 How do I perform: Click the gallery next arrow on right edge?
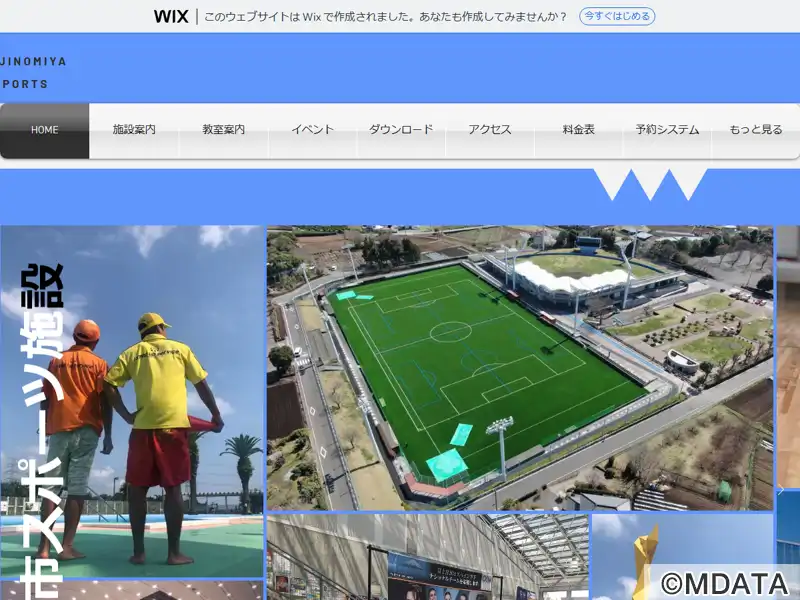pyautogui.click(x=781, y=491)
